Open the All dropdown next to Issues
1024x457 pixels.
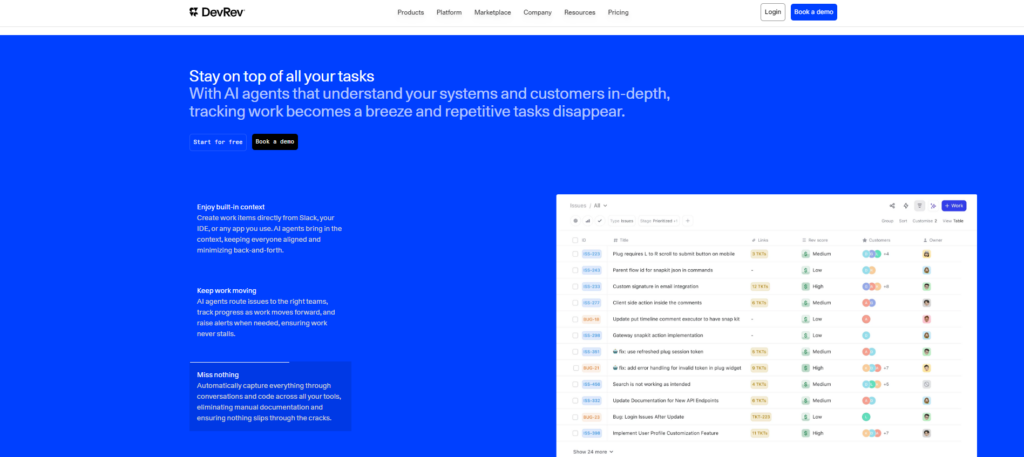click(600, 206)
